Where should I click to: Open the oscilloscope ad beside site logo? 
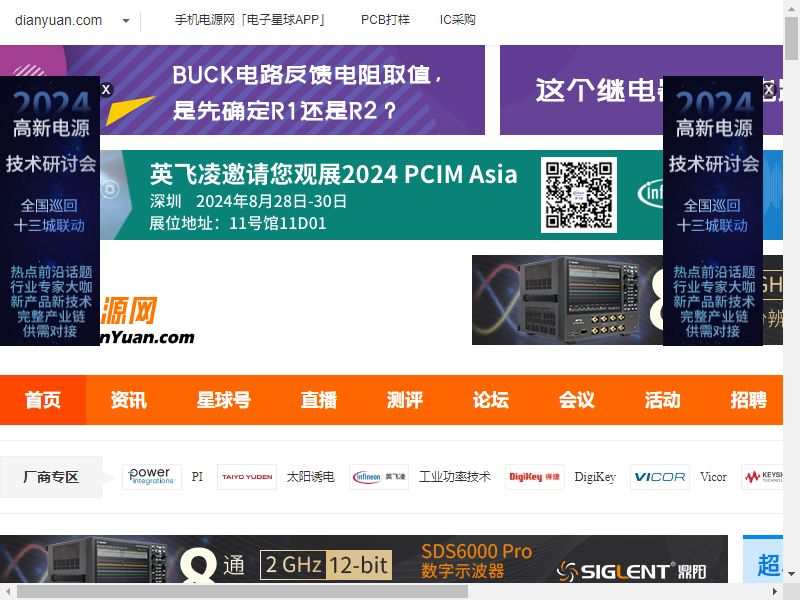[x=567, y=300]
